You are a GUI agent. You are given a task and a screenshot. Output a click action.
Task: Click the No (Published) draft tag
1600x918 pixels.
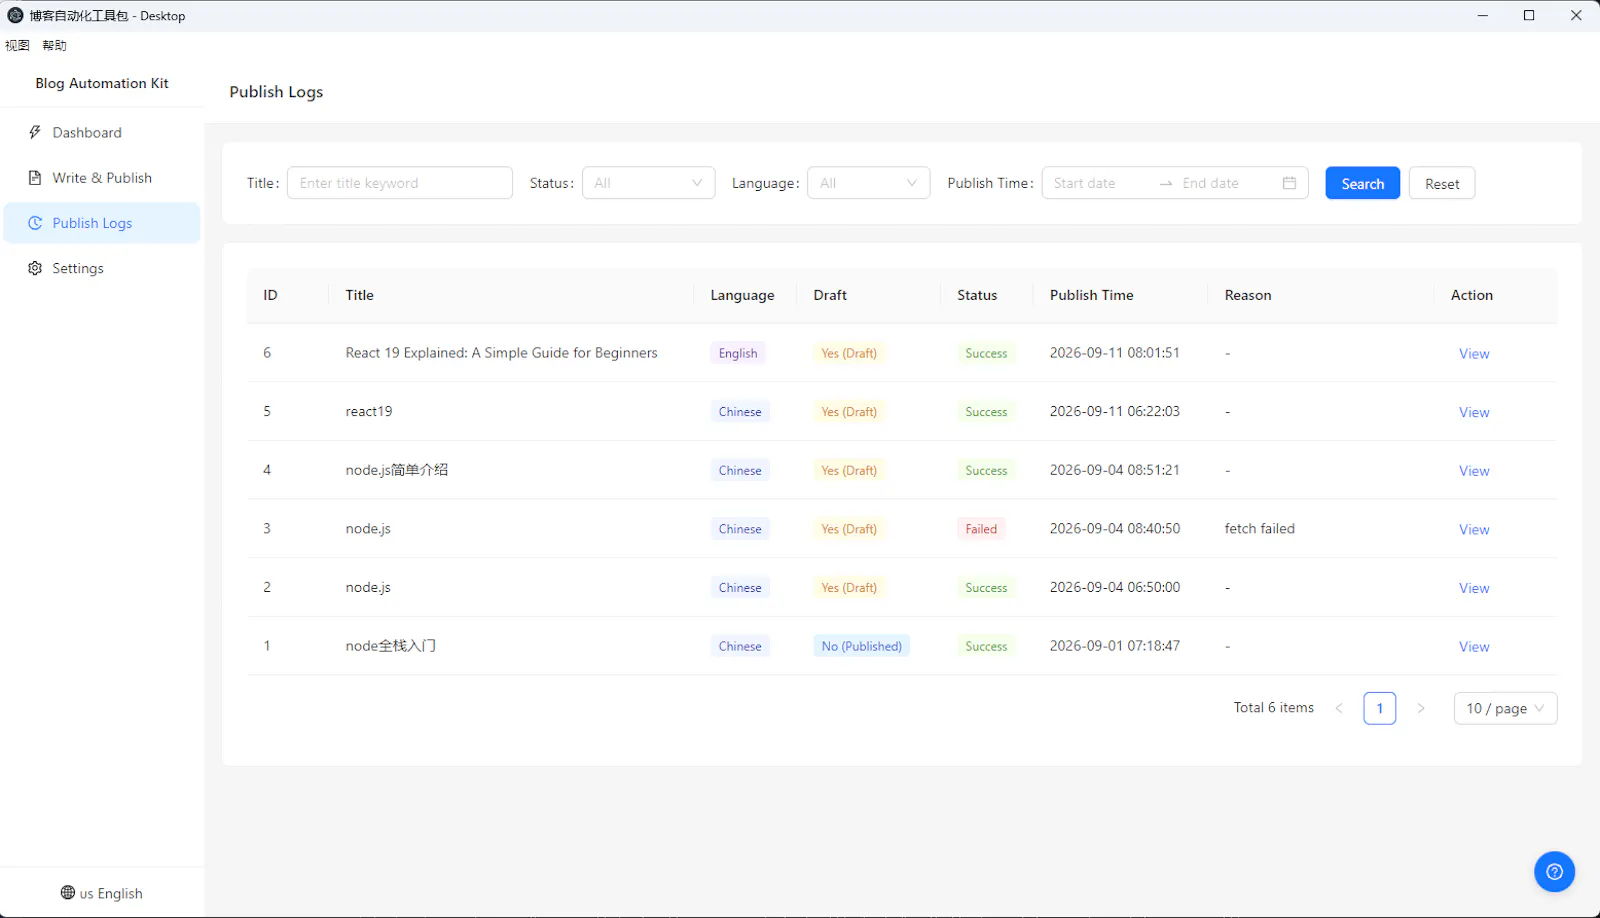[x=861, y=646]
